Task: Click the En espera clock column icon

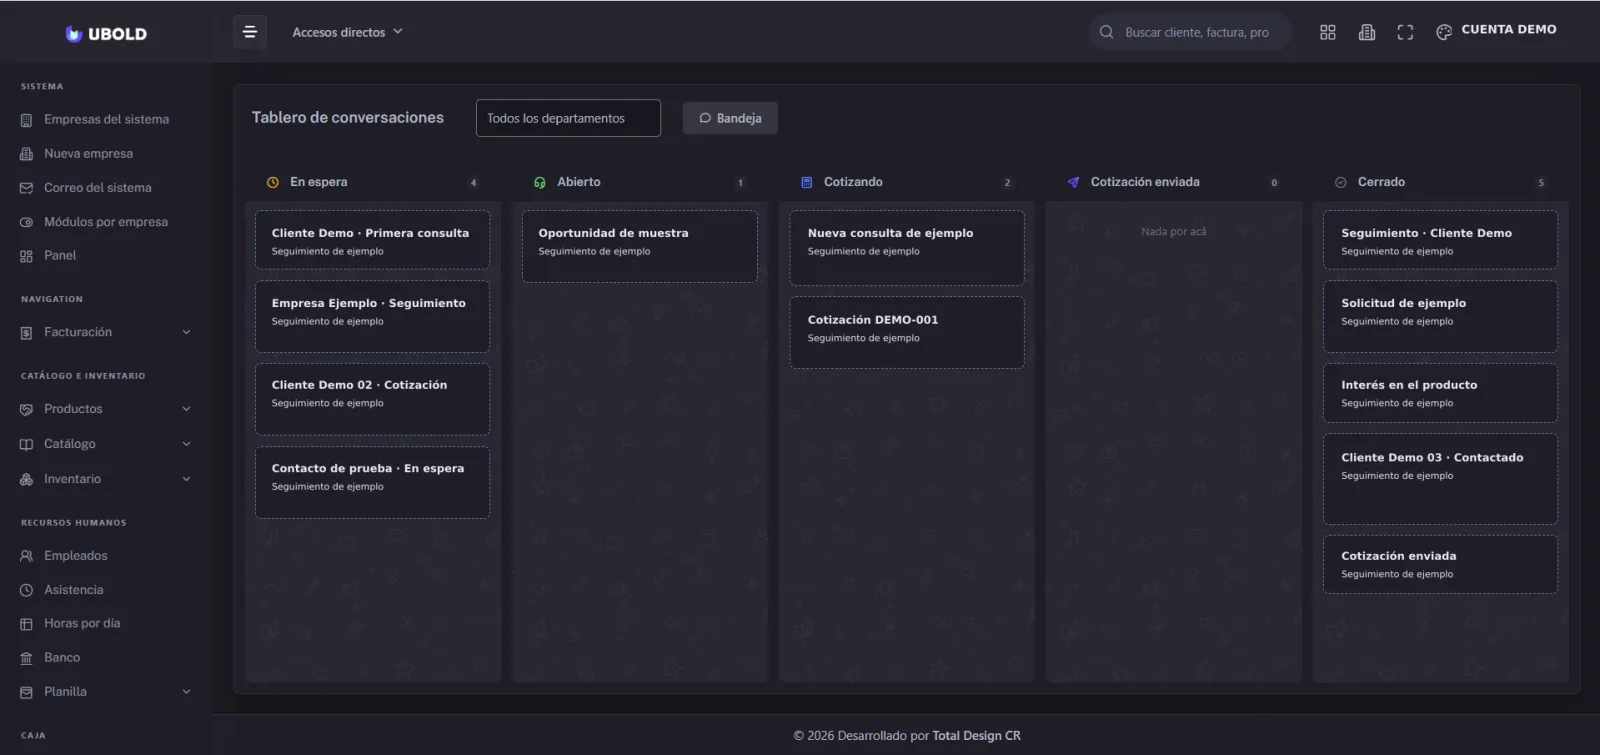Action: pyautogui.click(x=273, y=182)
